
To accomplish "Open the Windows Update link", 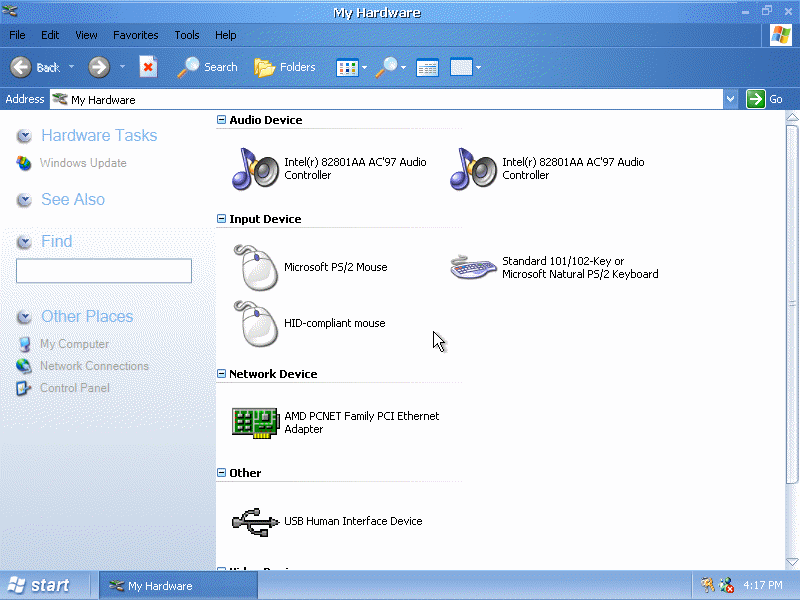I will click(x=83, y=163).
